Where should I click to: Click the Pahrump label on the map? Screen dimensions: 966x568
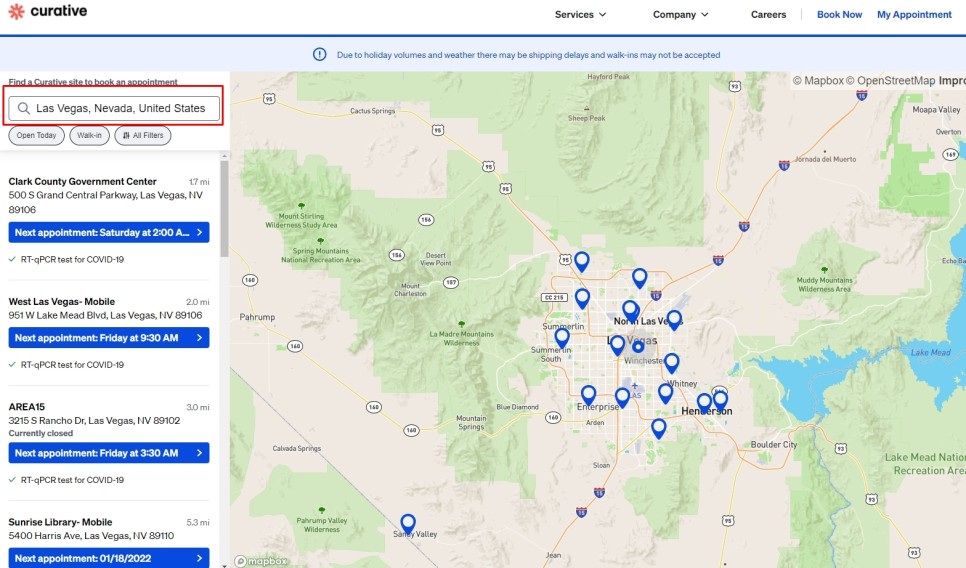(x=257, y=317)
